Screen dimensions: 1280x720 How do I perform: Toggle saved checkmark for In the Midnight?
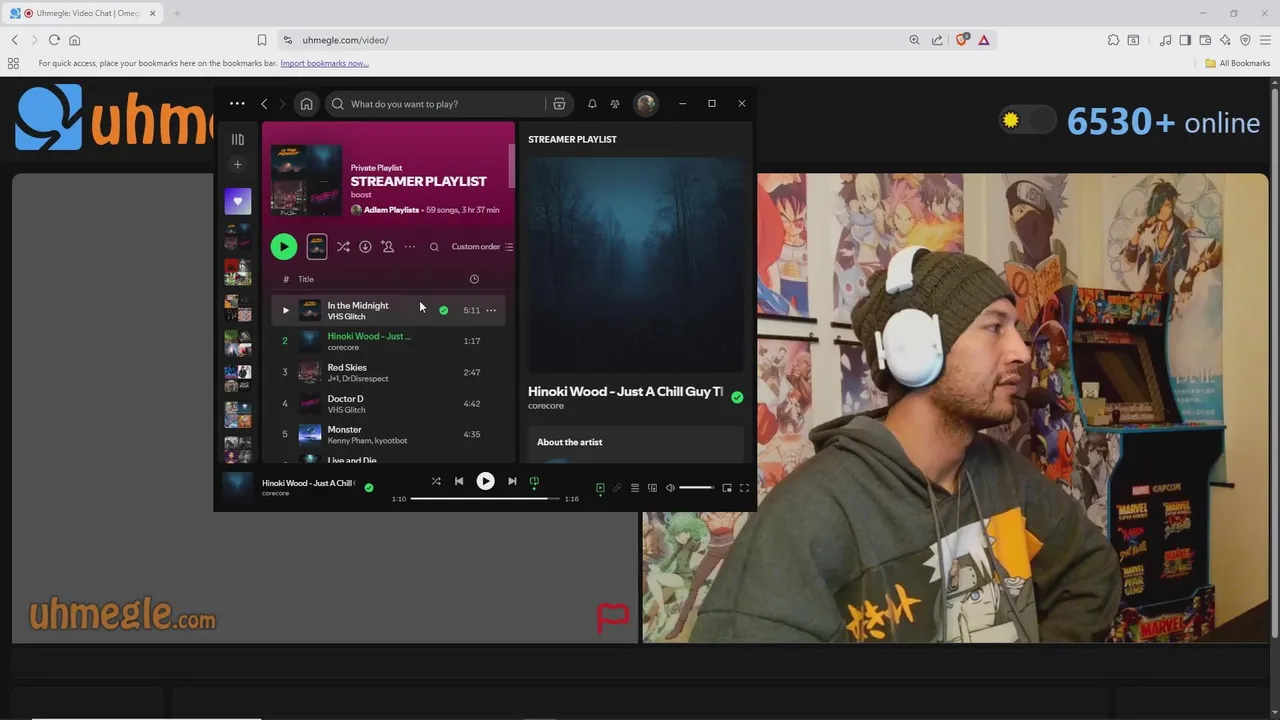pos(444,310)
